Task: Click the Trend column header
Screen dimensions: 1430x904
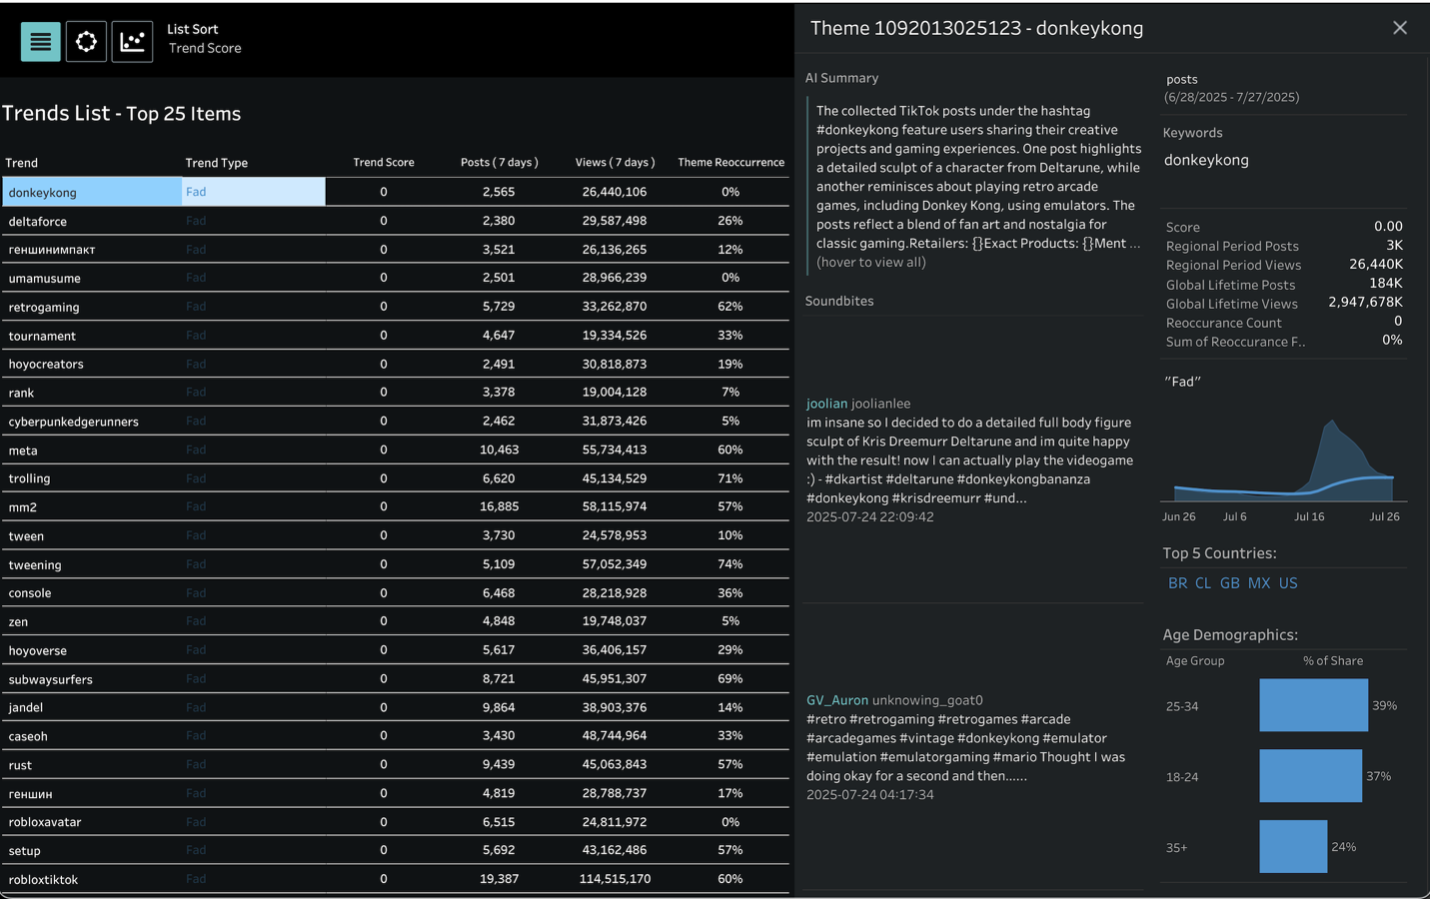Action: tap(21, 163)
